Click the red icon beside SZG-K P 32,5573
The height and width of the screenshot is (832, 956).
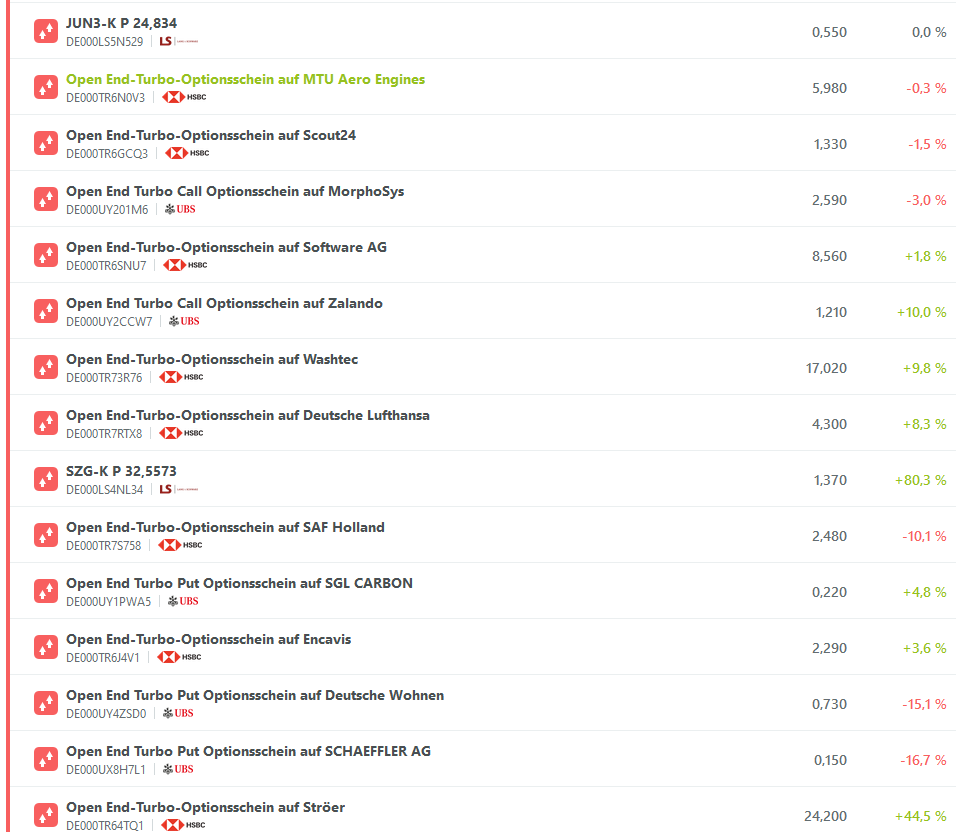point(45,479)
